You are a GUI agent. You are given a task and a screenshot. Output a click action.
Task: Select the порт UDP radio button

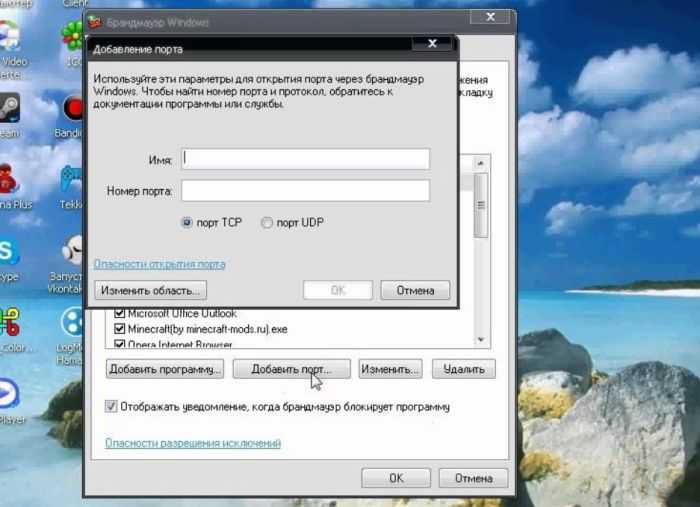267,222
